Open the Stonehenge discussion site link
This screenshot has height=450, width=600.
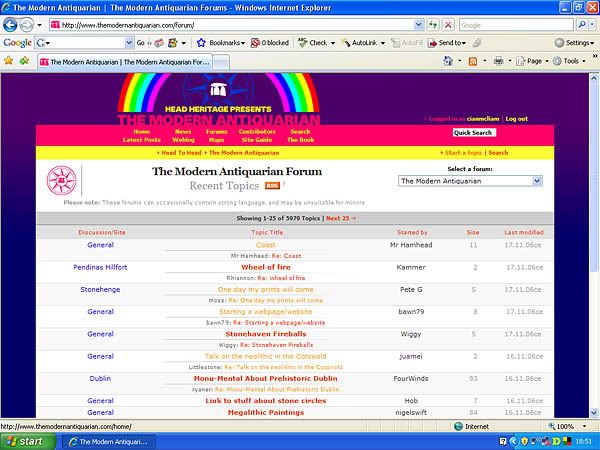[x=100, y=290]
